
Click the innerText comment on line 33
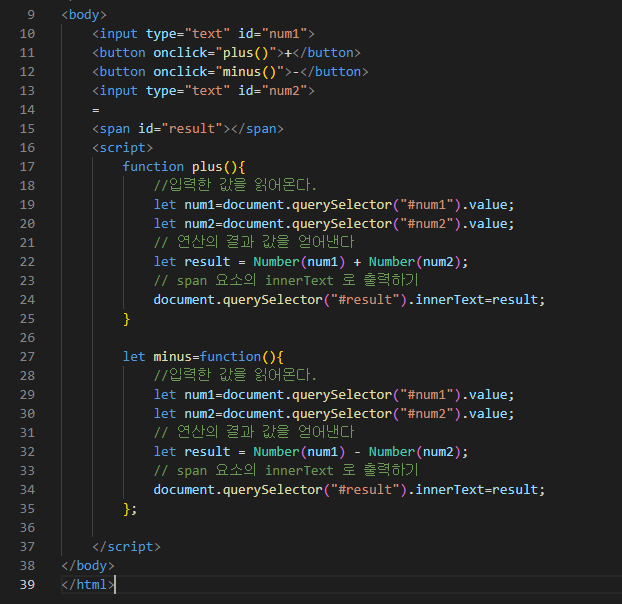286,470
